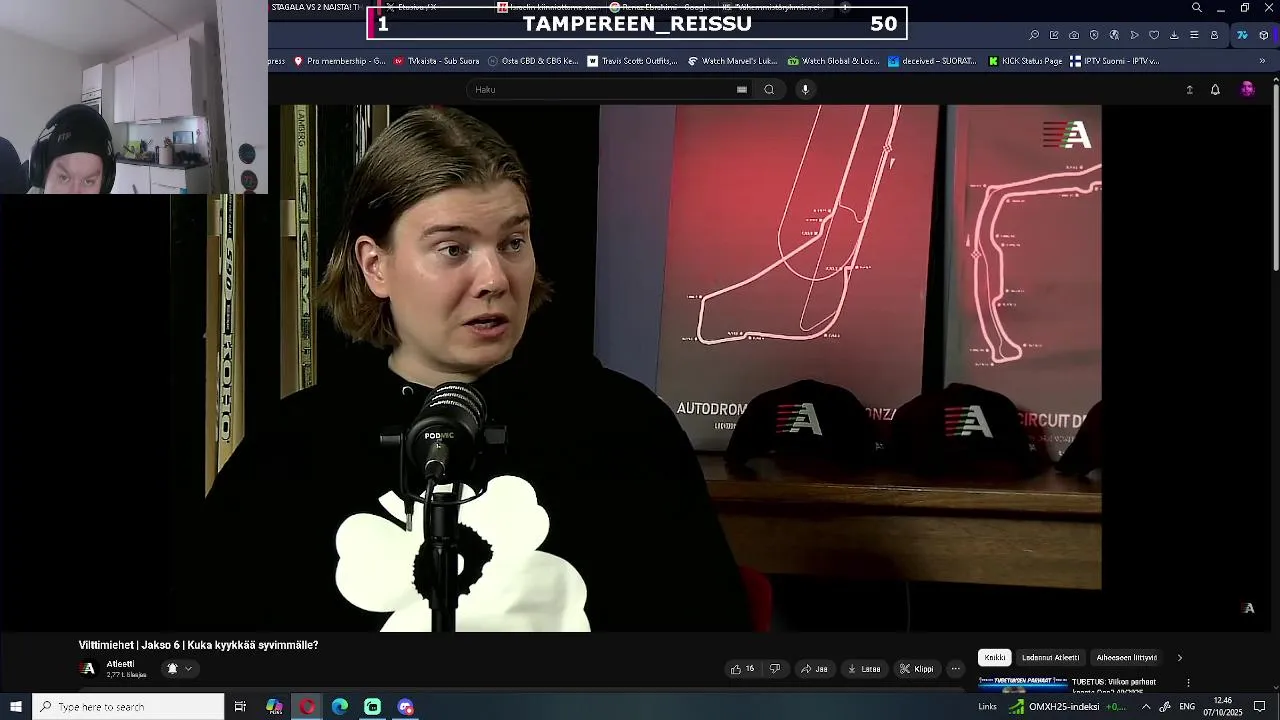Open Windows Task View button
This screenshot has height=720, width=1280.
pos(240,707)
